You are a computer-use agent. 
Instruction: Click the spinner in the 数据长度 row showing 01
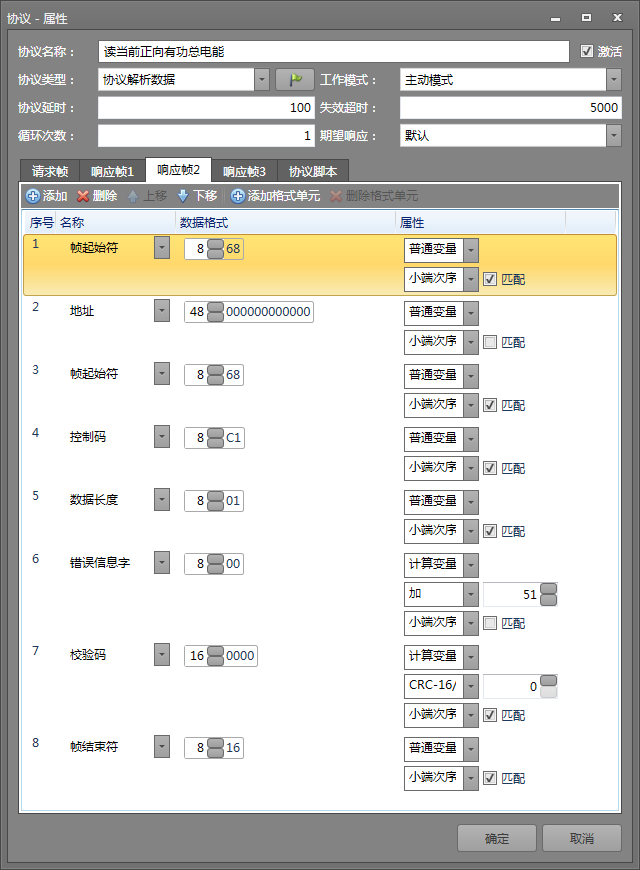(x=215, y=500)
